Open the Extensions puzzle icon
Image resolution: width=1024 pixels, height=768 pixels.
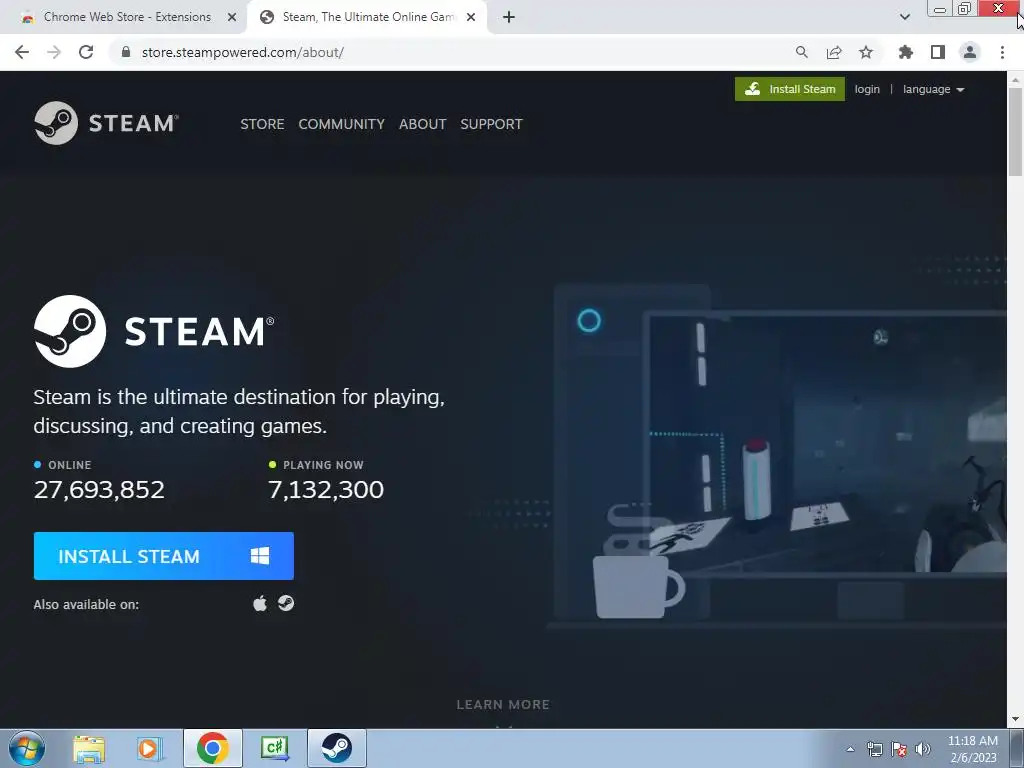[x=905, y=52]
